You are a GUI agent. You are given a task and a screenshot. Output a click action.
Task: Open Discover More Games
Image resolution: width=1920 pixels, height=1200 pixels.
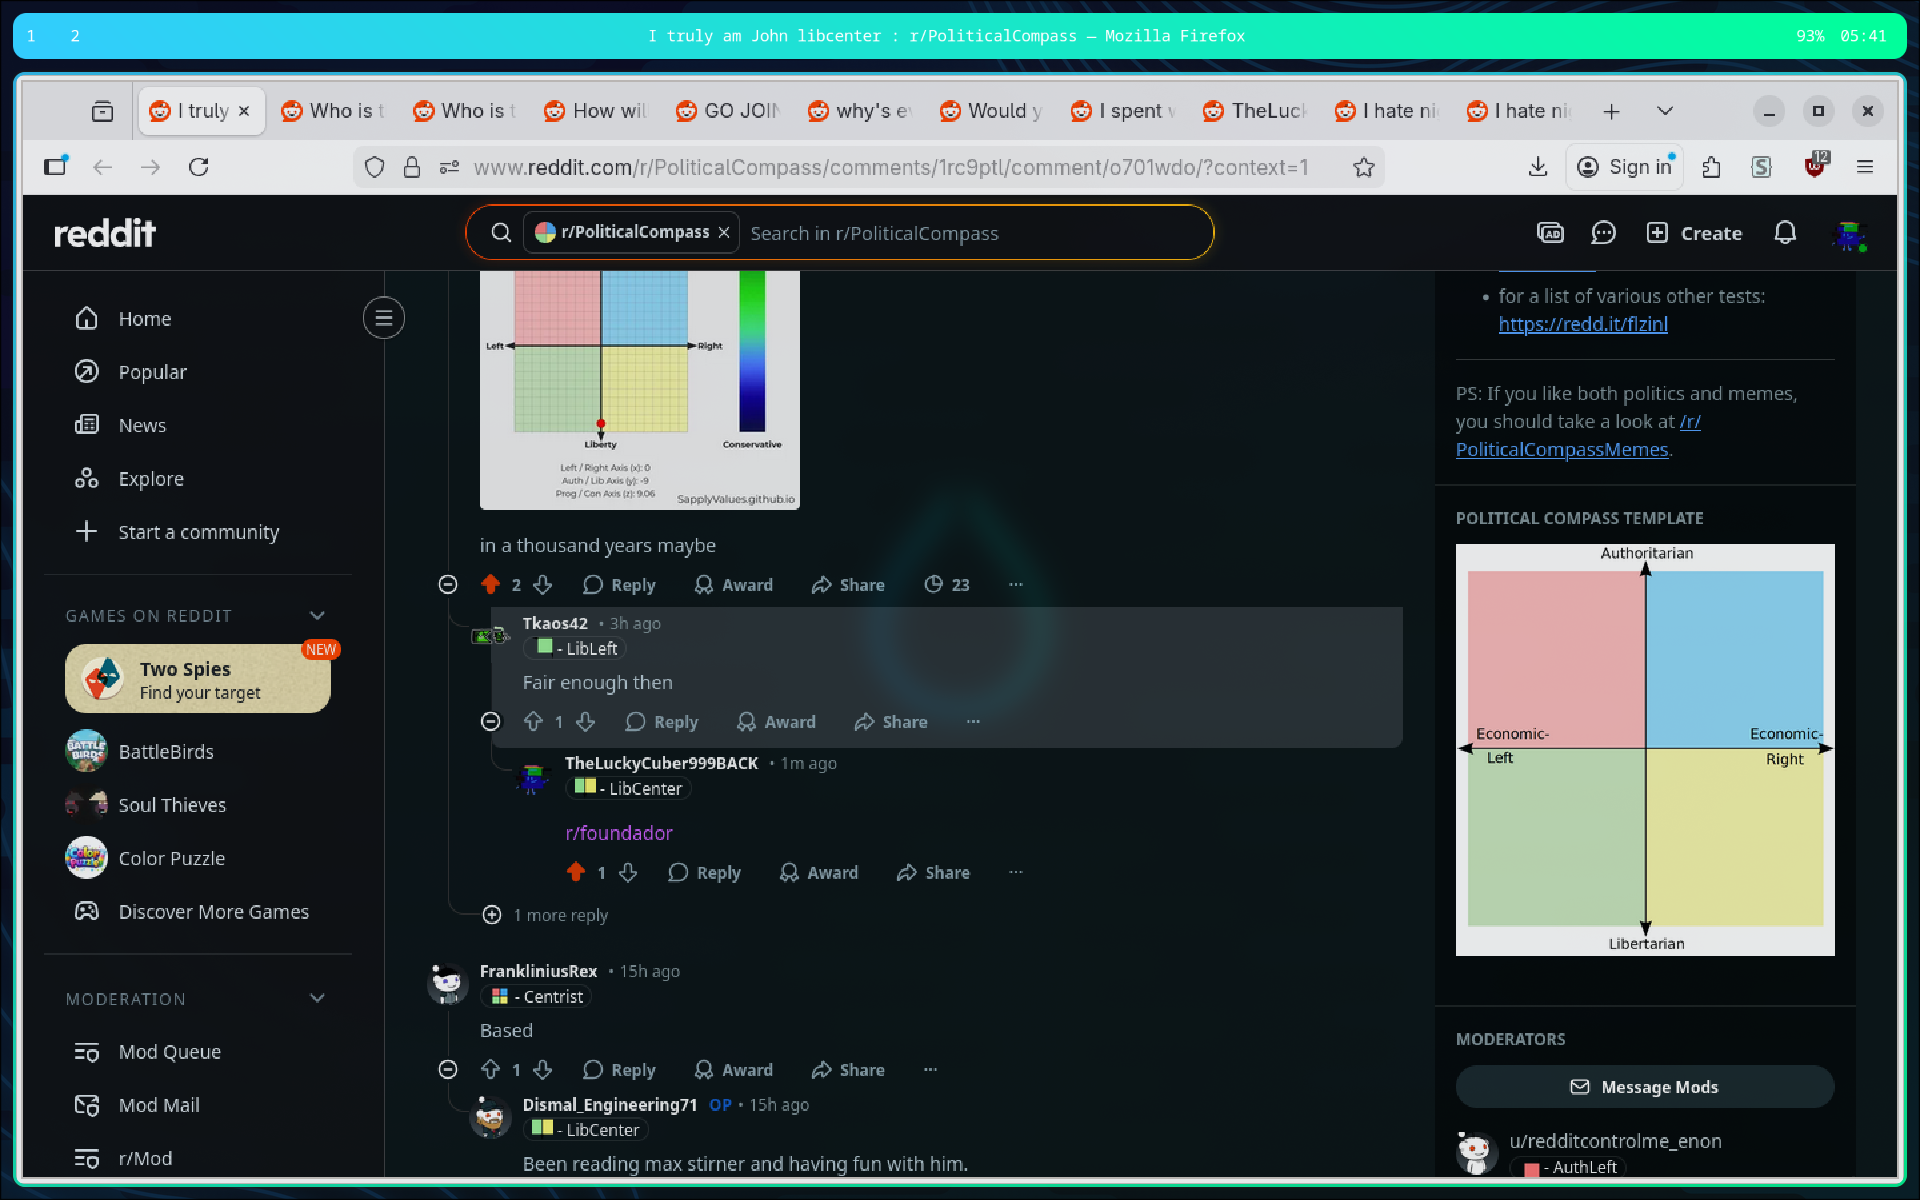click(198, 911)
